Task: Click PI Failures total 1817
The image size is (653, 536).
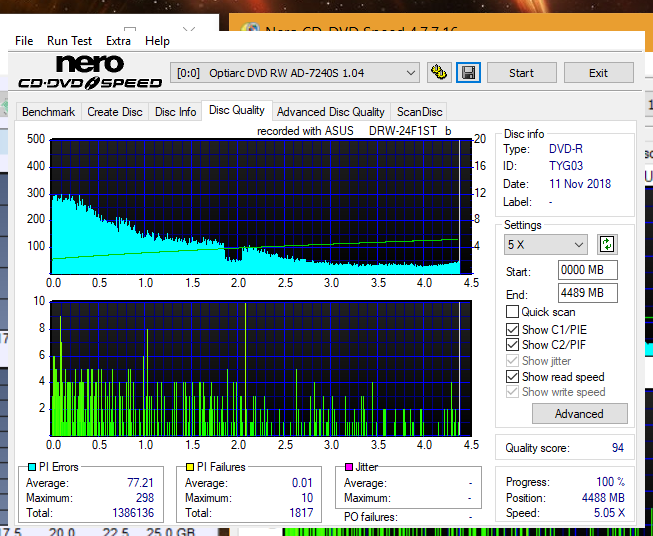Action: tap(301, 513)
